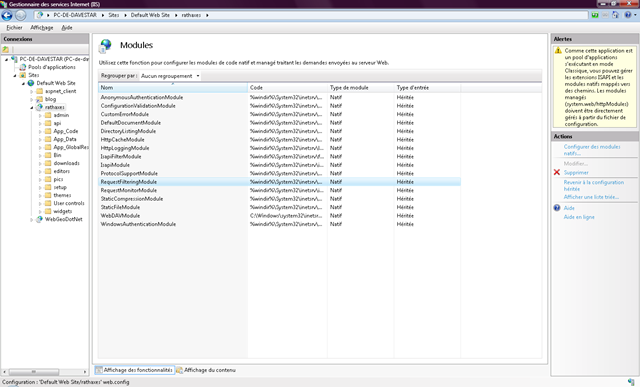Screen dimensions: 640x387
Task: Click the themes folder icon
Action: (x=48, y=195)
